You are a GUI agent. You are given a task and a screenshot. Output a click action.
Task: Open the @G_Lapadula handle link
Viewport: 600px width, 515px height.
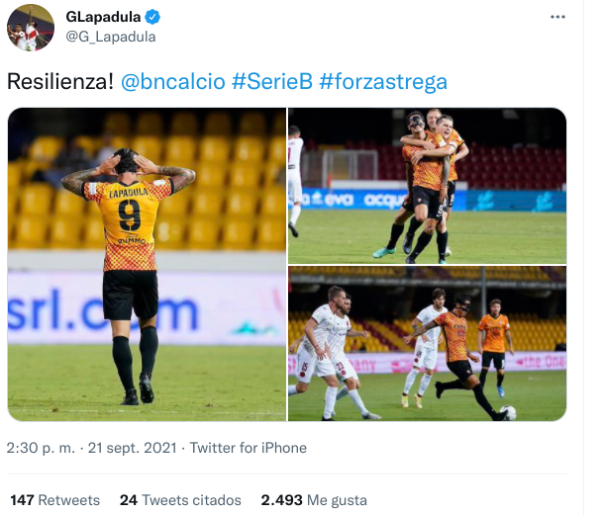click(111, 37)
